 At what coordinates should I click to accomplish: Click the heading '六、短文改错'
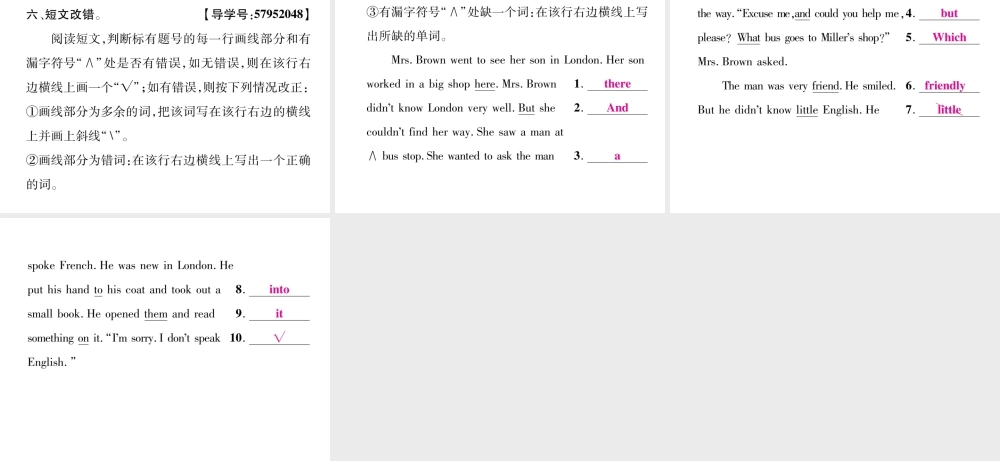64,14
